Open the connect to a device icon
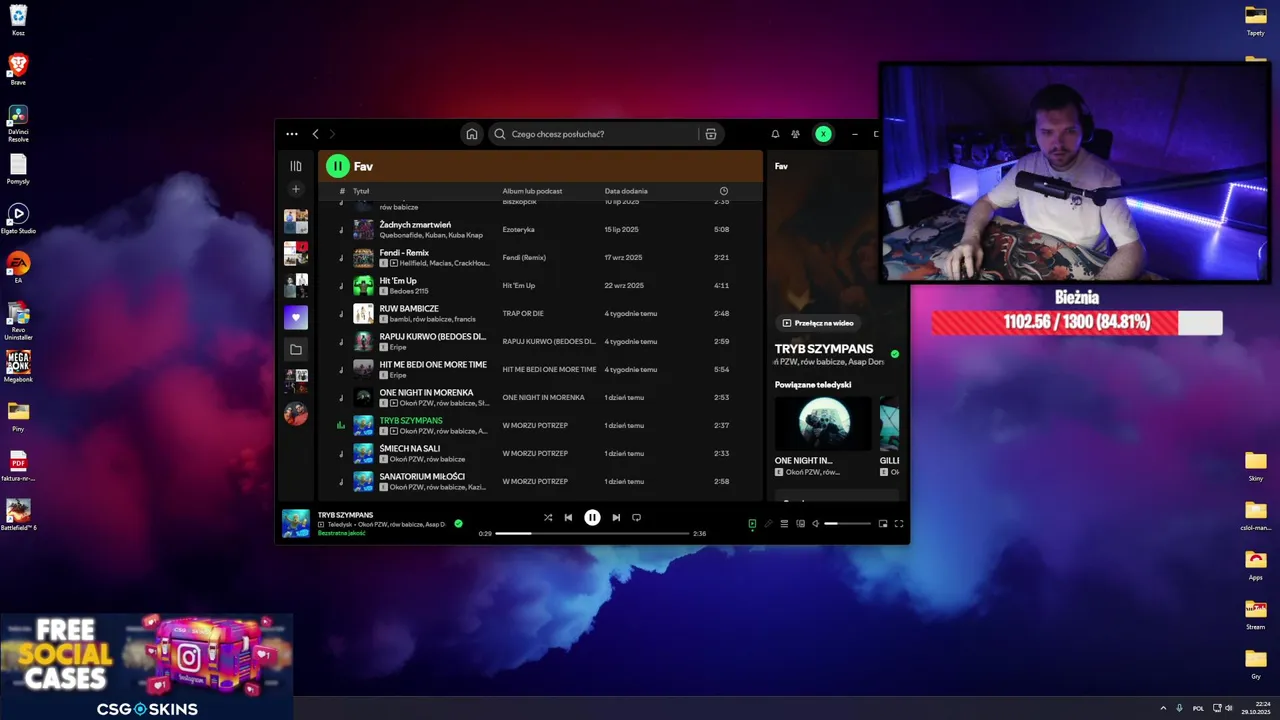This screenshot has height=720, width=1280. (800, 523)
